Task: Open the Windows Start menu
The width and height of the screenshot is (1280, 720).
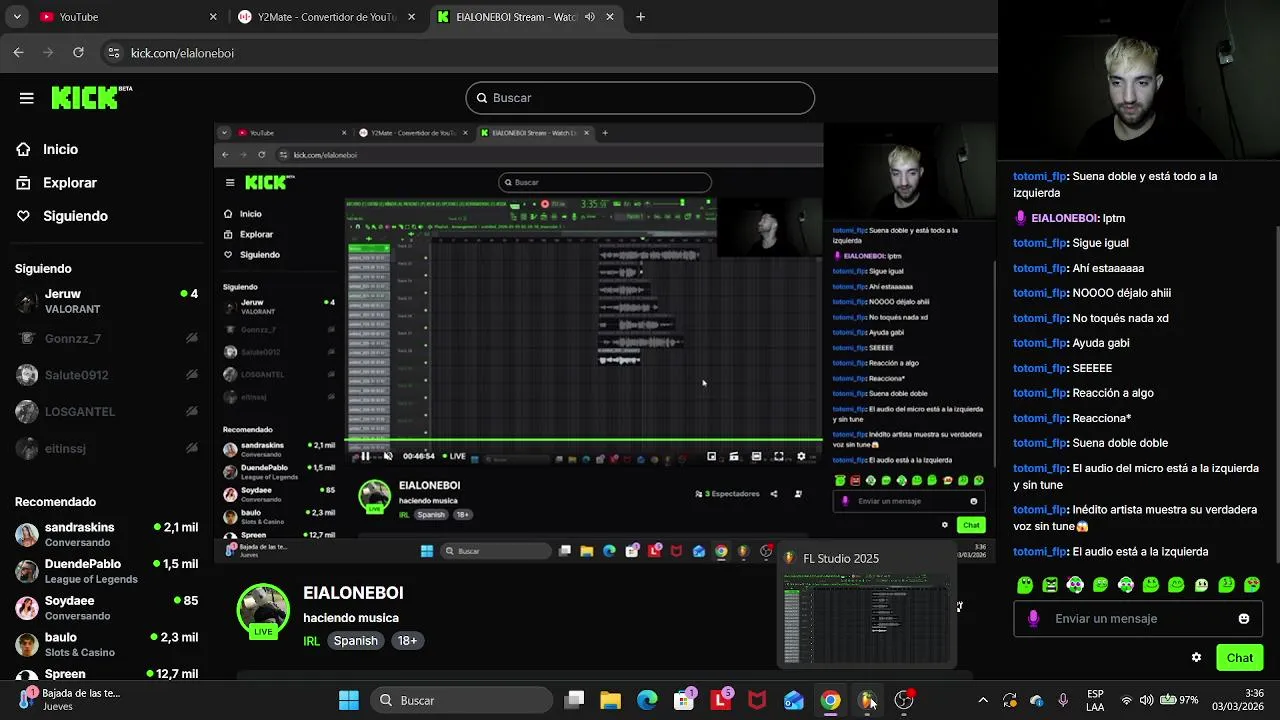Action: [x=349, y=701]
